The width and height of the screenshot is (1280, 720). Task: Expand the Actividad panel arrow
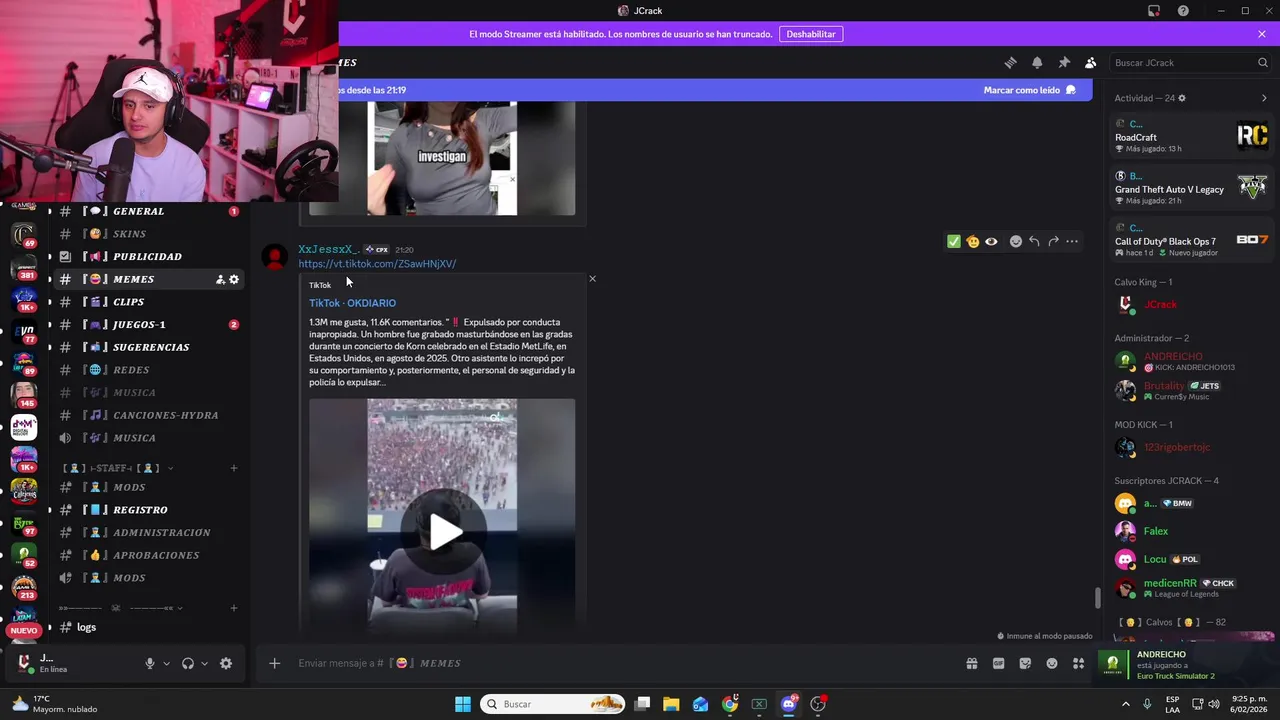click(x=1264, y=98)
